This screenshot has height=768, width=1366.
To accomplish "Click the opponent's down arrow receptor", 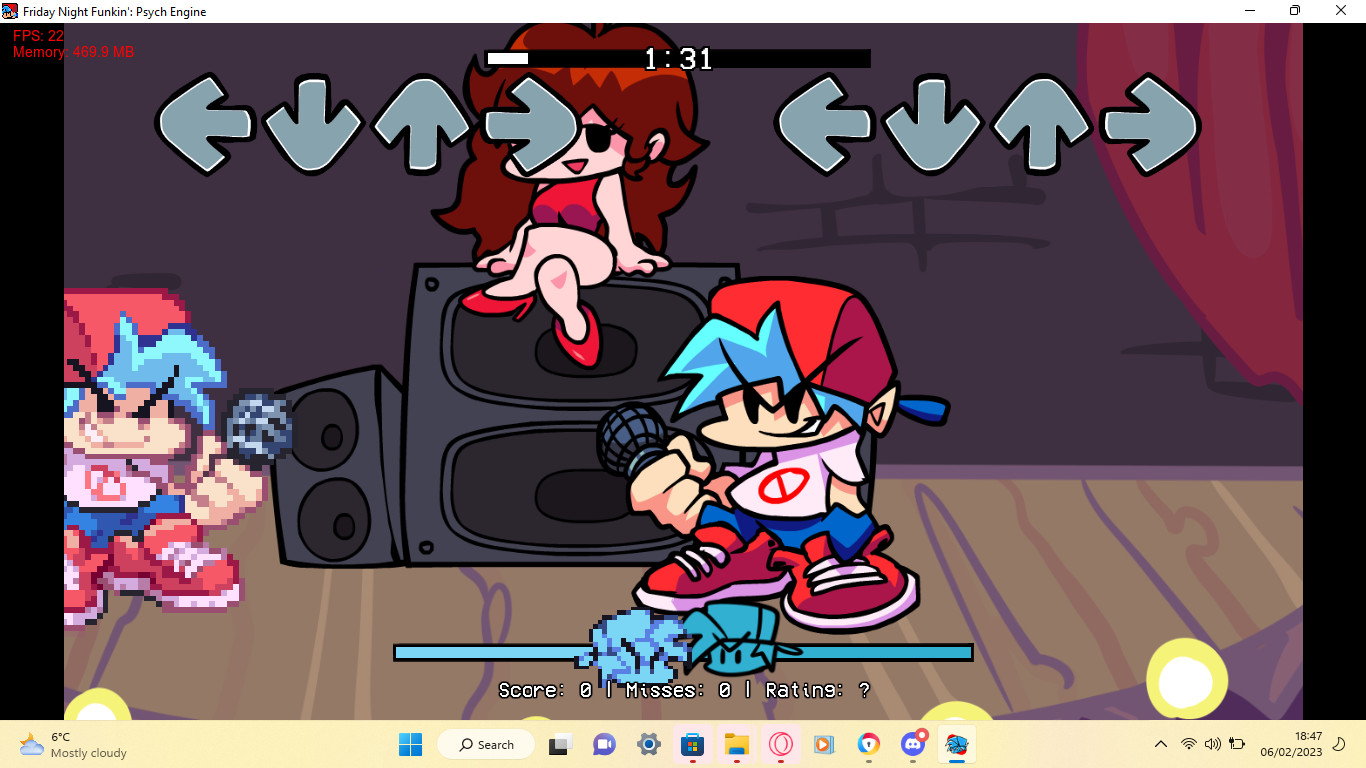I will coord(313,124).
